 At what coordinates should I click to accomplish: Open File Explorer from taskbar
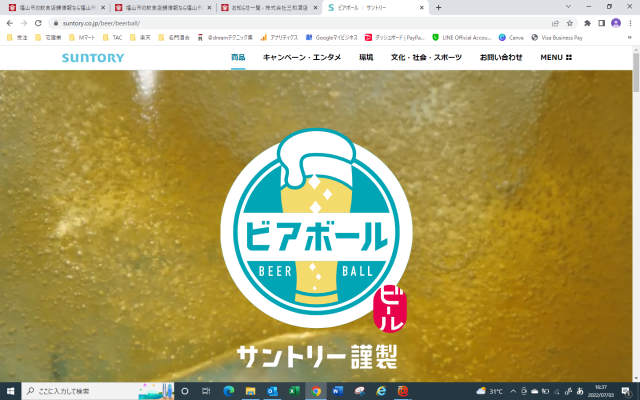pyautogui.click(x=250, y=391)
